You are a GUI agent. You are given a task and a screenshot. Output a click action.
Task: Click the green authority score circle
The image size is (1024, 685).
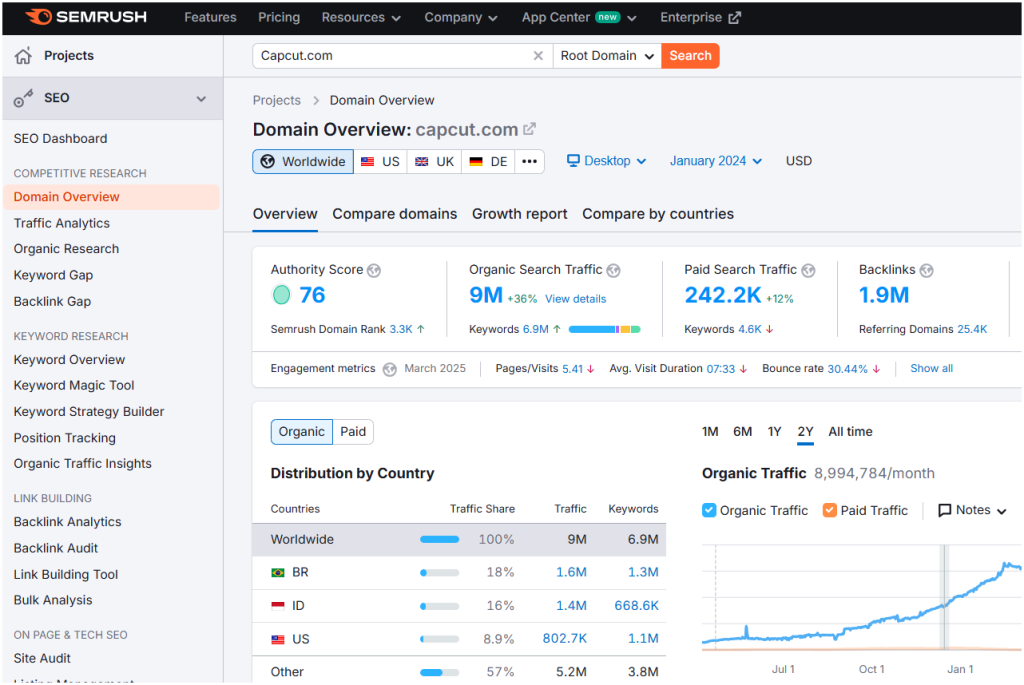click(281, 295)
